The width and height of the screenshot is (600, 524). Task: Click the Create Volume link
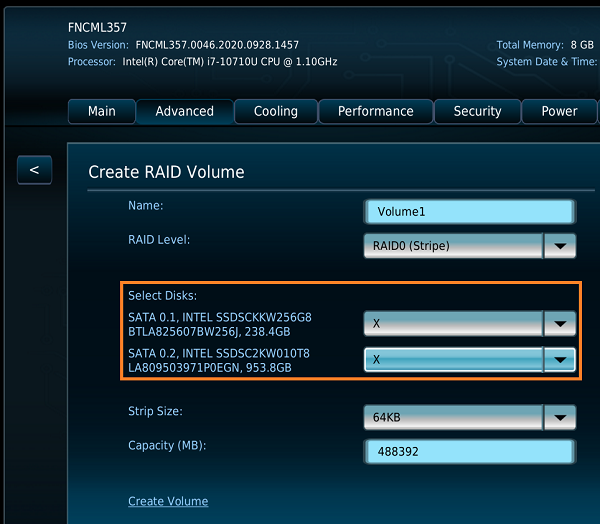(168, 501)
